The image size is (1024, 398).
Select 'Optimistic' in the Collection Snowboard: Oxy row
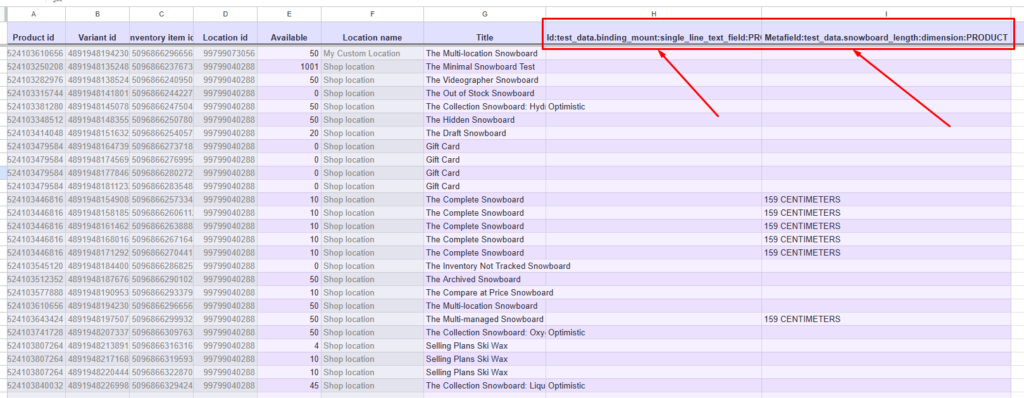coord(654,332)
